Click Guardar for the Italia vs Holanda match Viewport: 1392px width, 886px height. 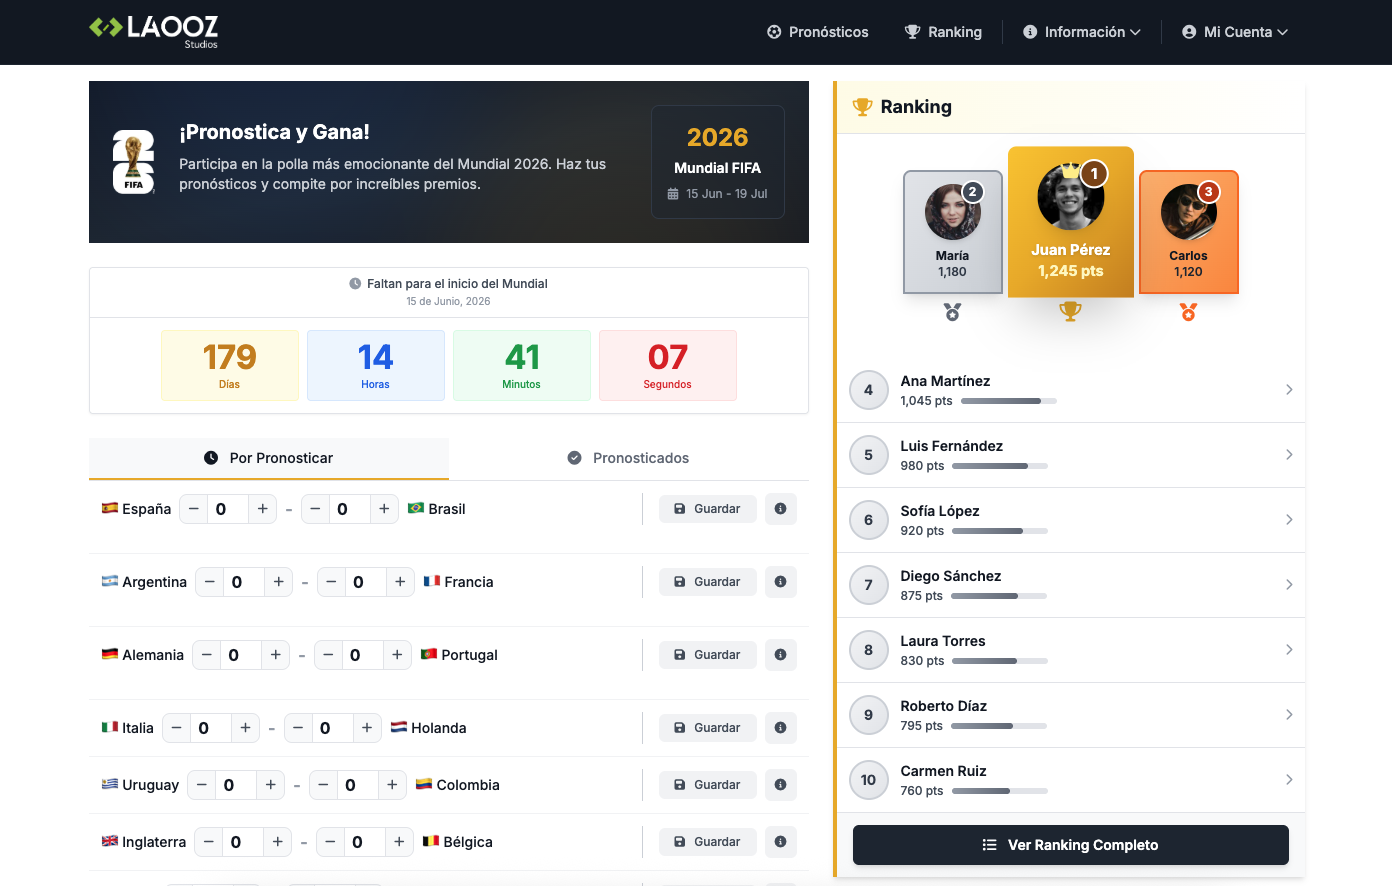(707, 728)
